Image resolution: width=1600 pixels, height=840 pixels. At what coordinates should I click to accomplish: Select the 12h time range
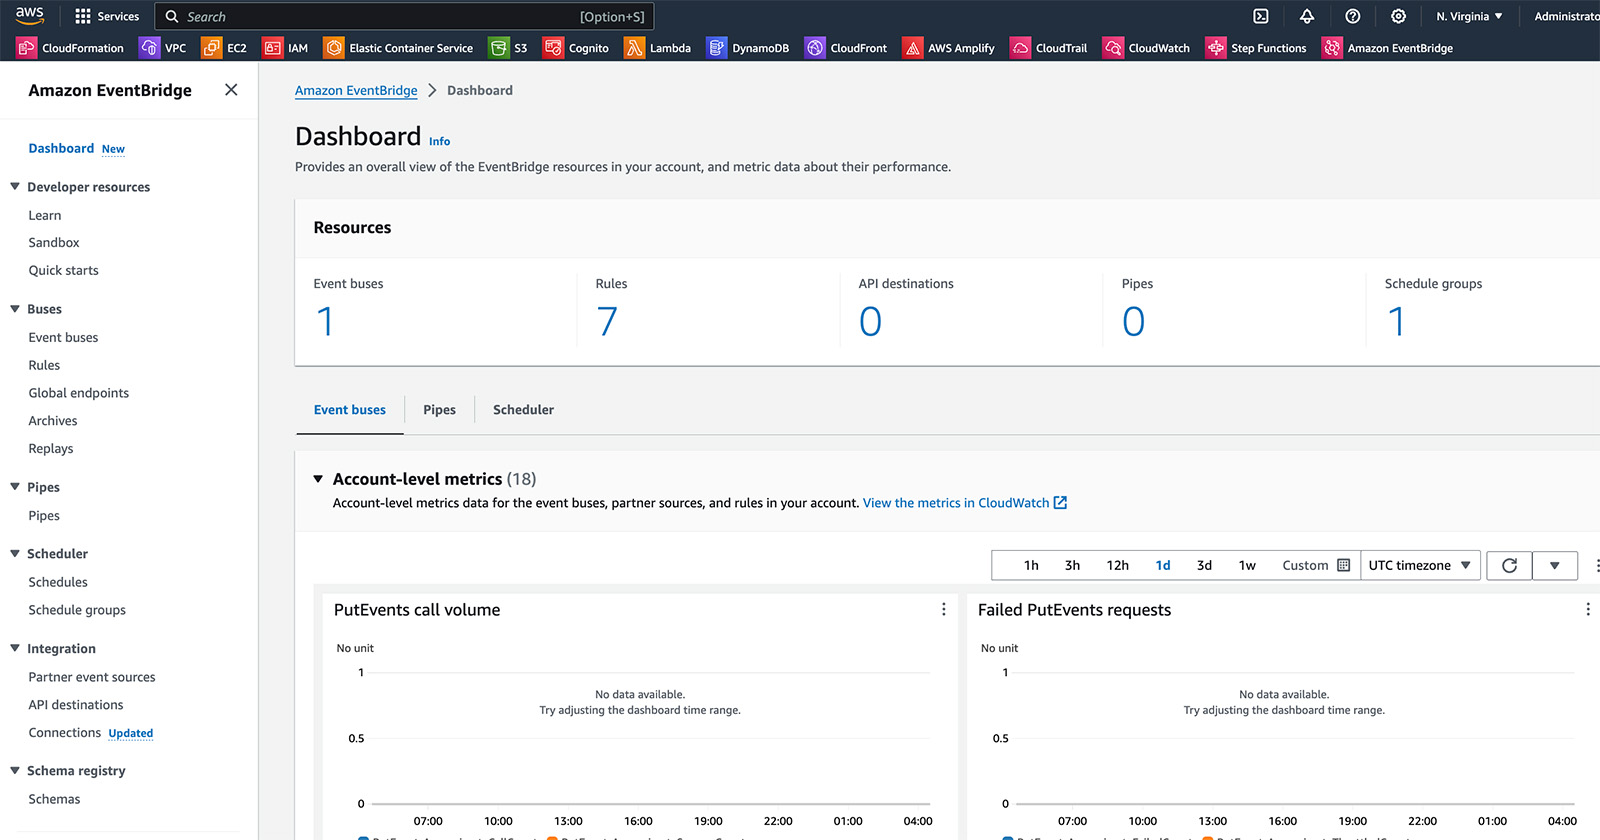click(1118, 565)
